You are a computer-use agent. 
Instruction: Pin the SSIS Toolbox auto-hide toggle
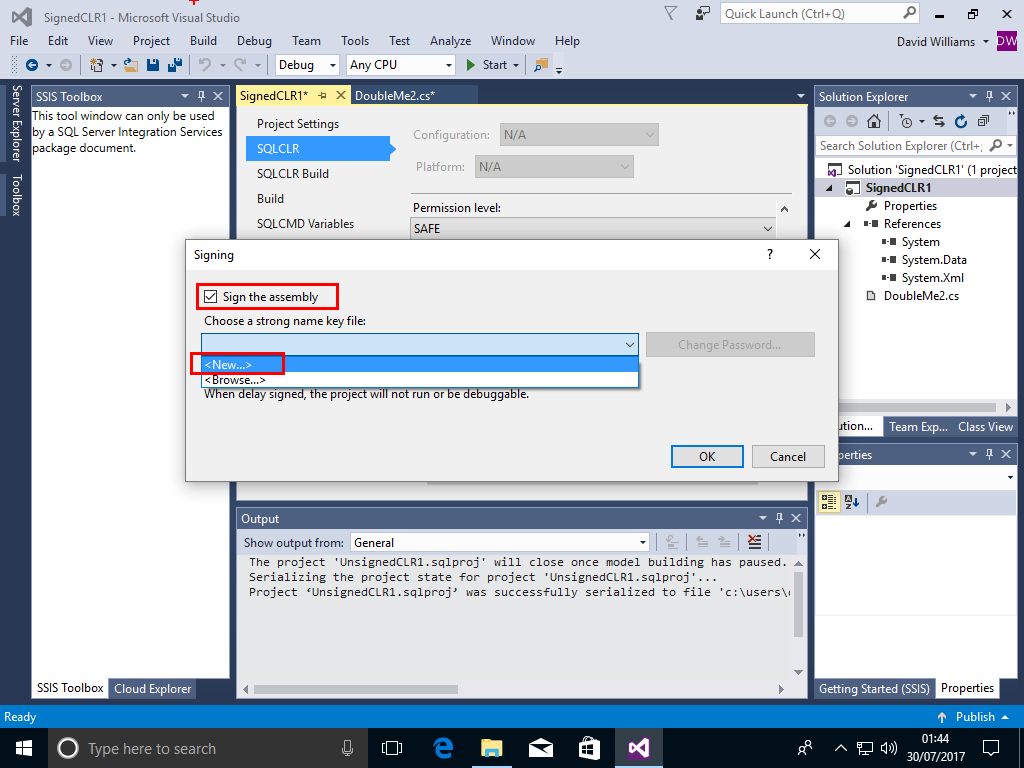click(x=201, y=97)
